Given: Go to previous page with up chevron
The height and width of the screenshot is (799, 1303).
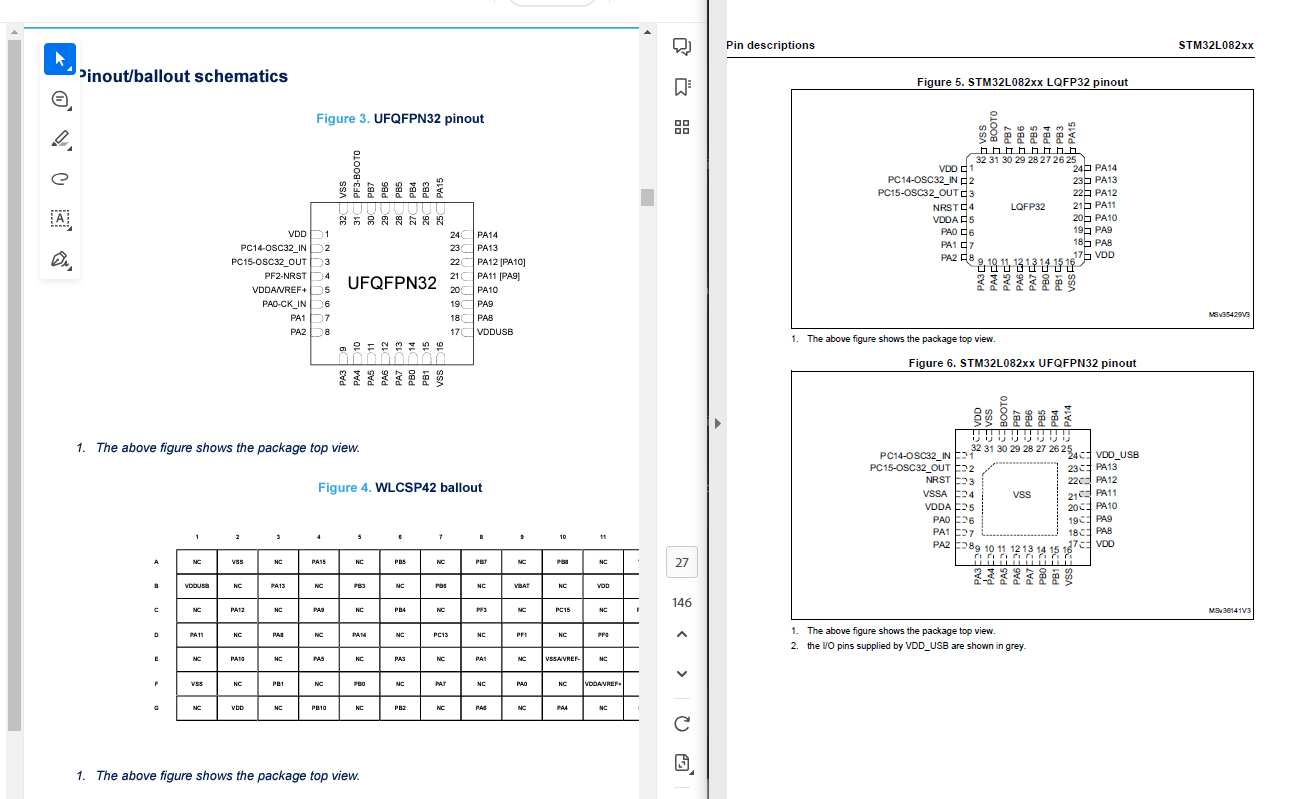Looking at the screenshot, I should (x=681, y=634).
